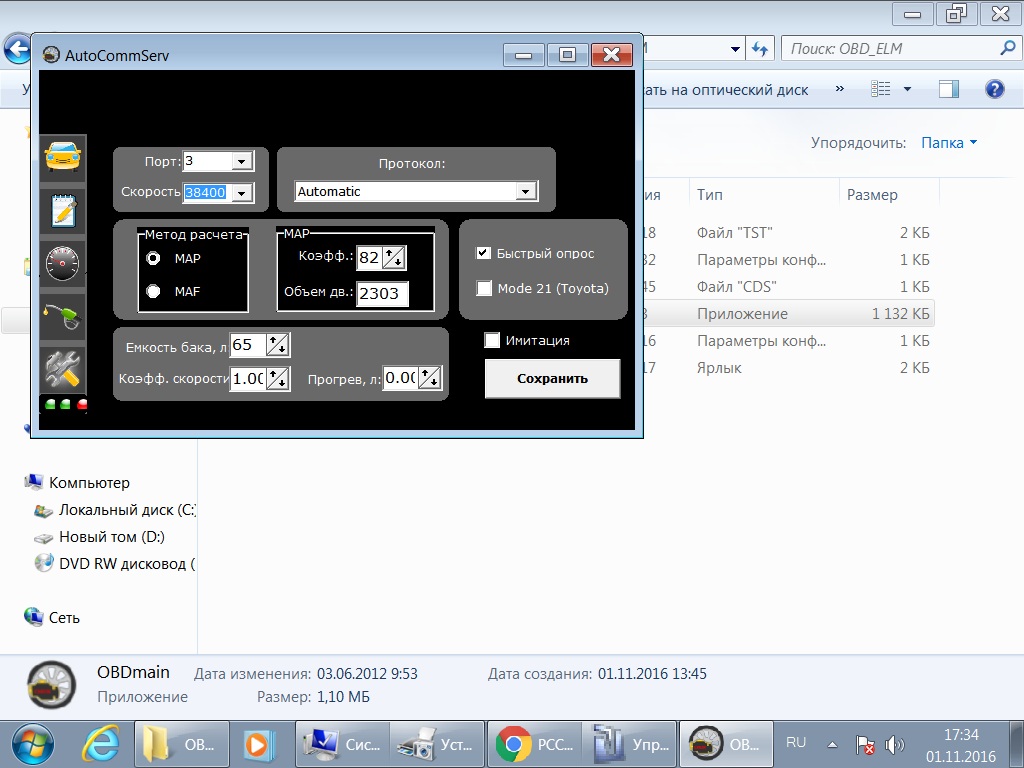Enable the Mode 21 (Toyota) checkbox

(x=484, y=289)
